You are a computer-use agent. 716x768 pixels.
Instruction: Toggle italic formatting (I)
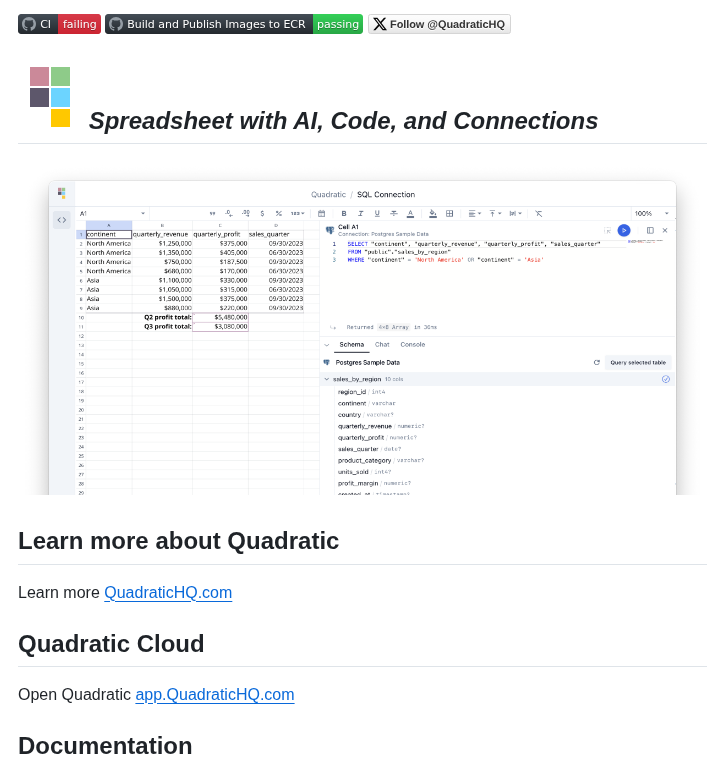tap(360, 214)
